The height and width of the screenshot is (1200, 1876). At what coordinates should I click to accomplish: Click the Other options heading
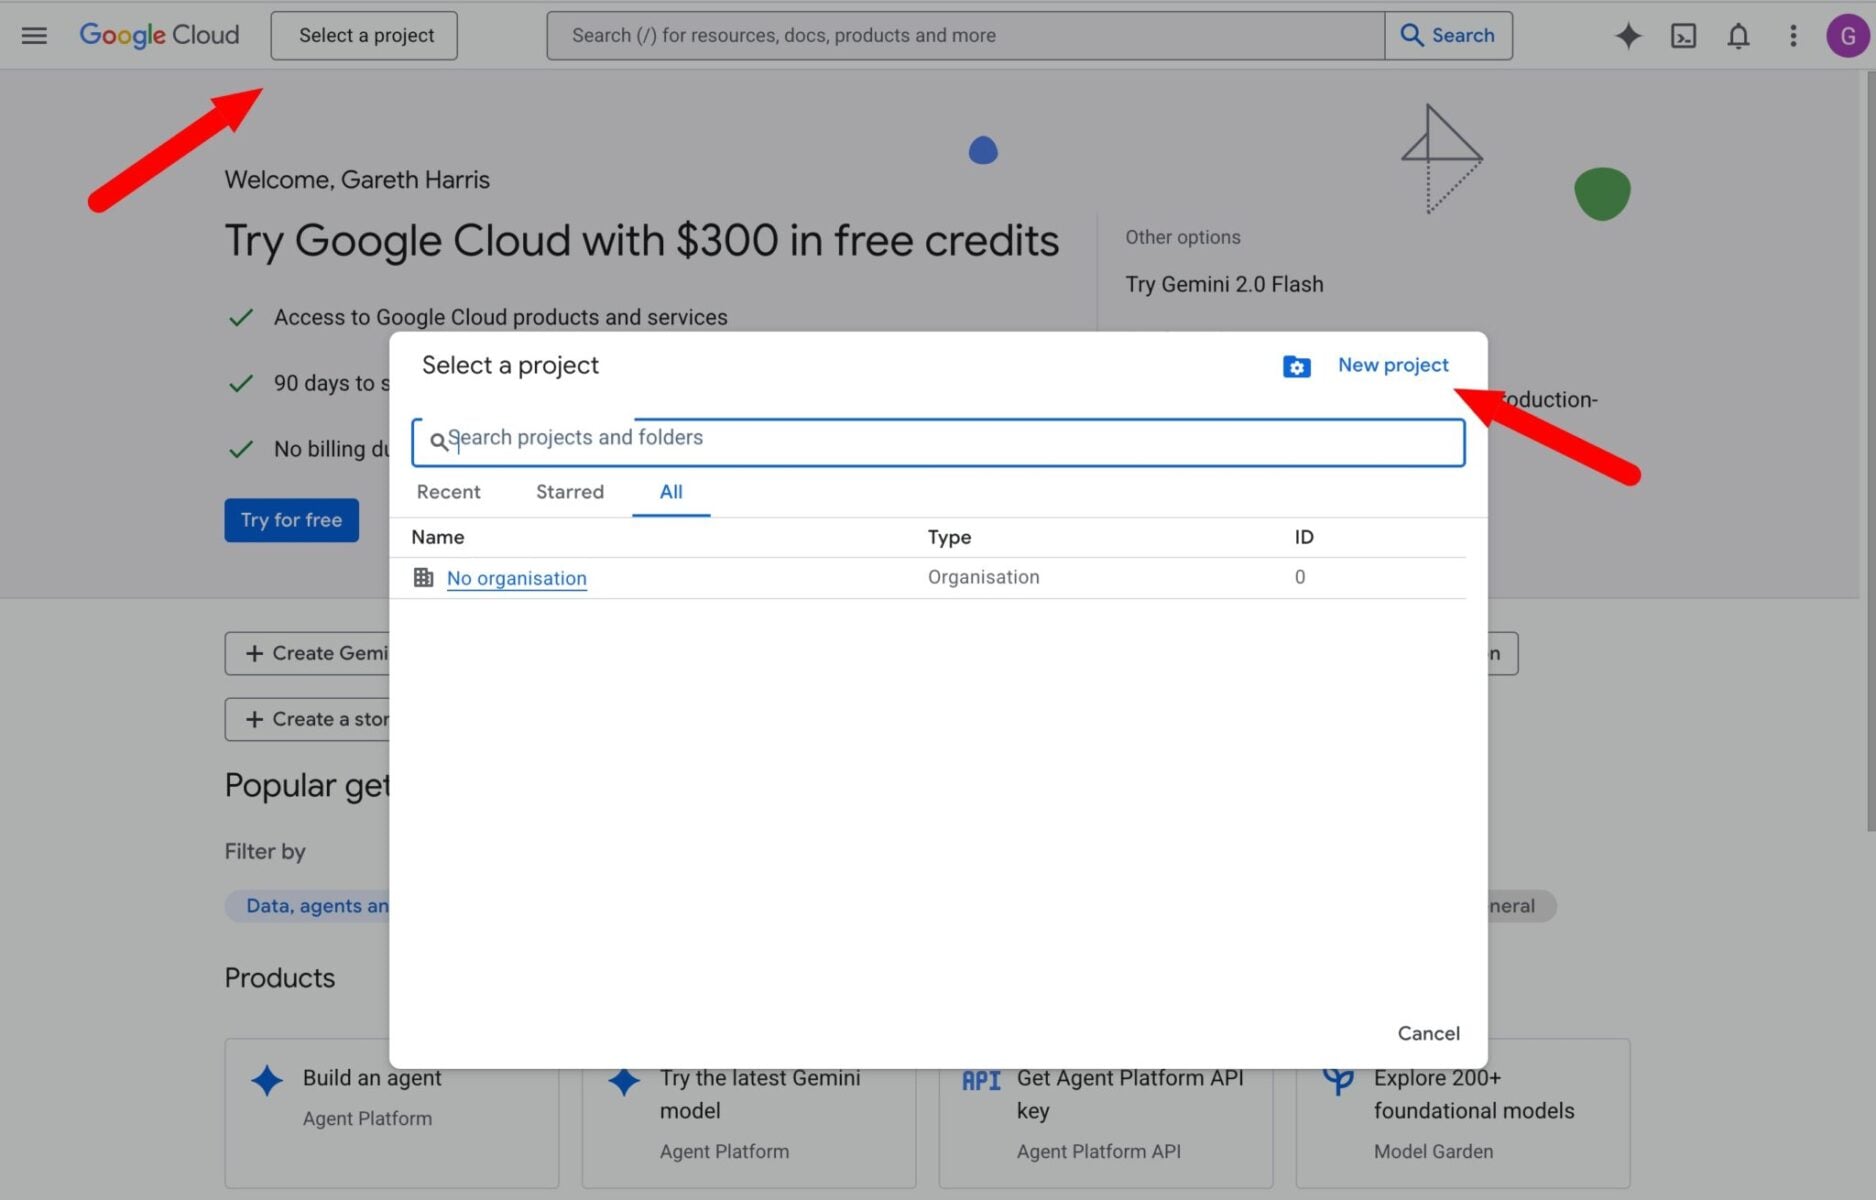coord(1182,237)
